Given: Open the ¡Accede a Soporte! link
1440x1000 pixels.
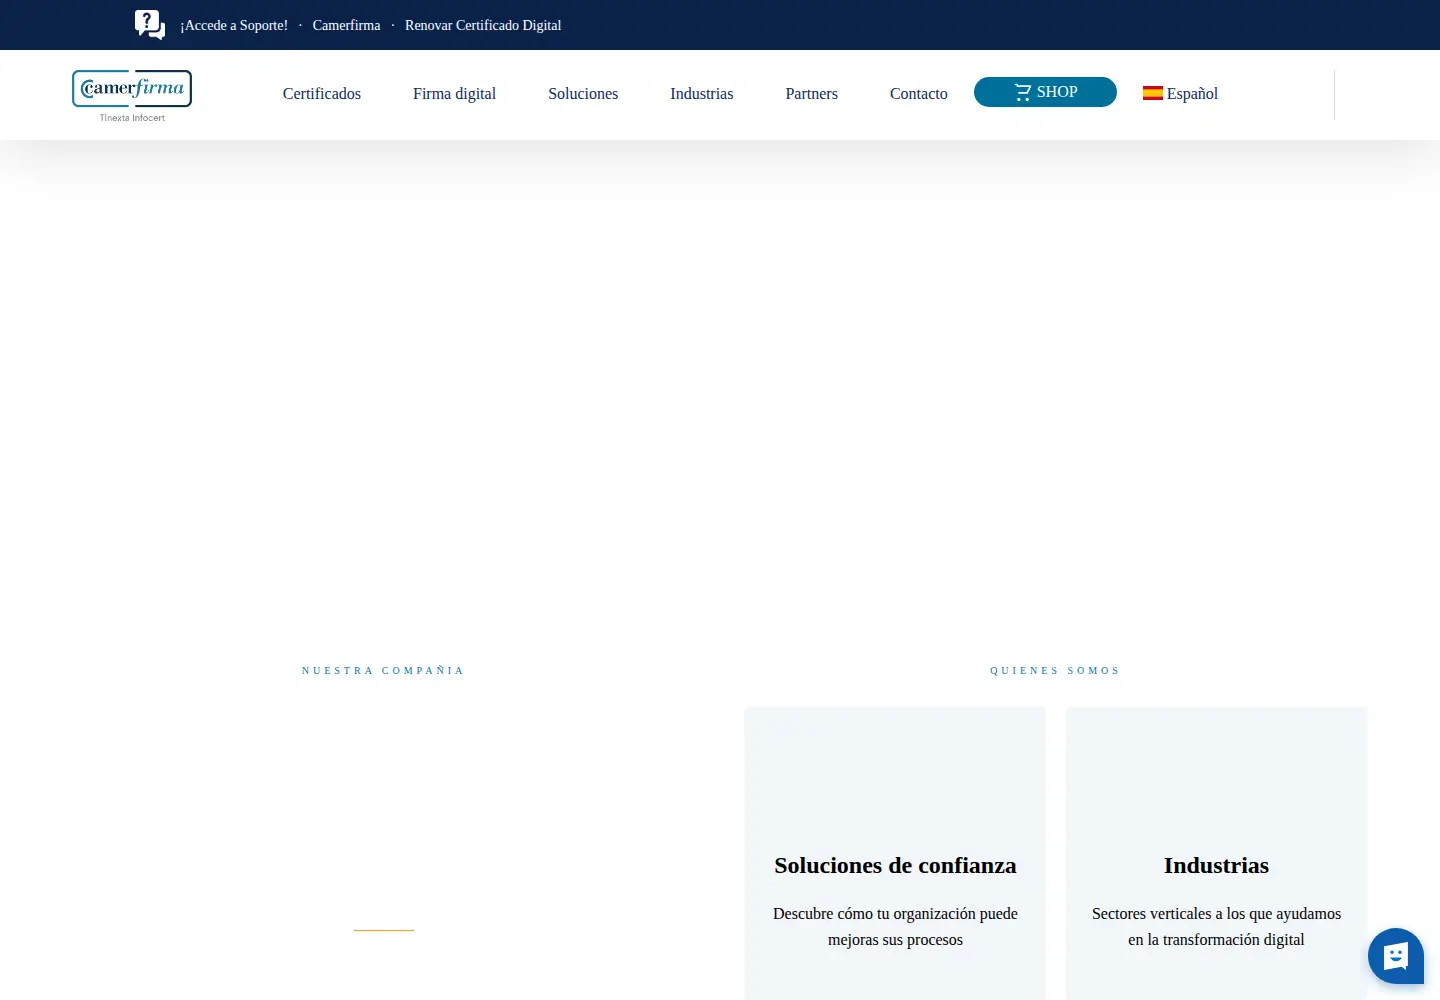Looking at the screenshot, I should [x=234, y=25].
